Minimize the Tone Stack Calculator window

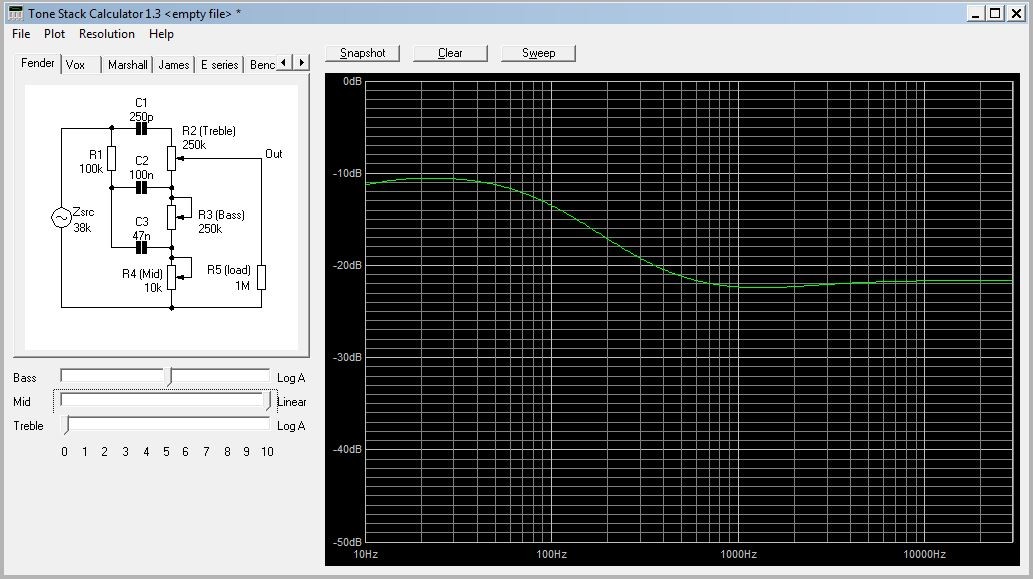pos(976,13)
